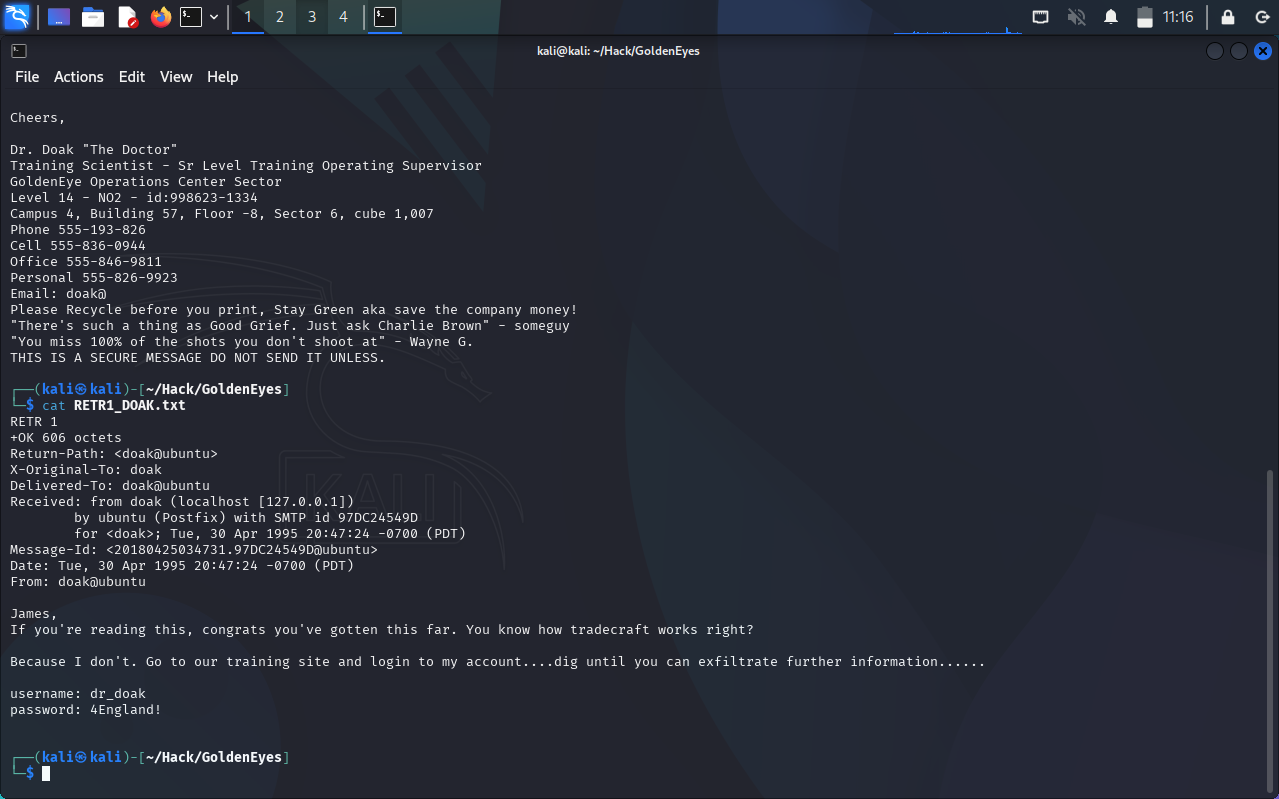The height and width of the screenshot is (799, 1279).
Task: Click the 'Delivered-To: doak@ubuntu' header
Action: click(x=110, y=486)
